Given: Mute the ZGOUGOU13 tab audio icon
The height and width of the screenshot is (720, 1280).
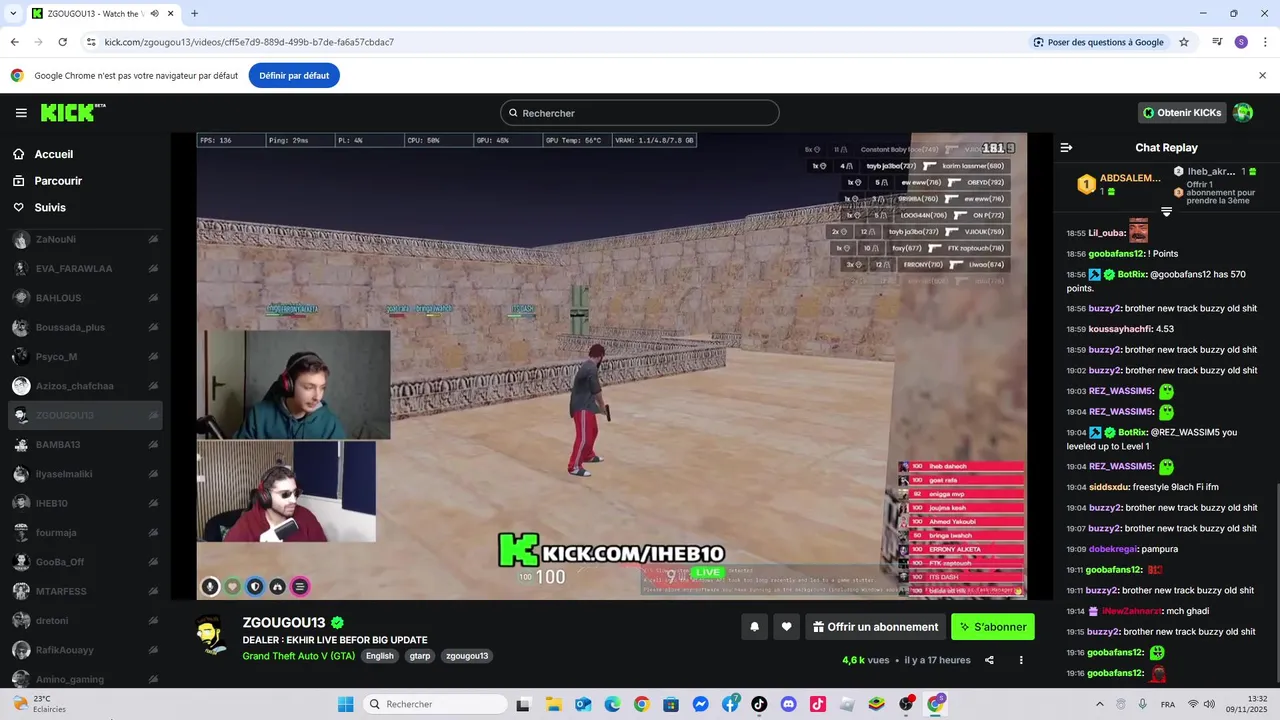Looking at the screenshot, I should (154, 13).
